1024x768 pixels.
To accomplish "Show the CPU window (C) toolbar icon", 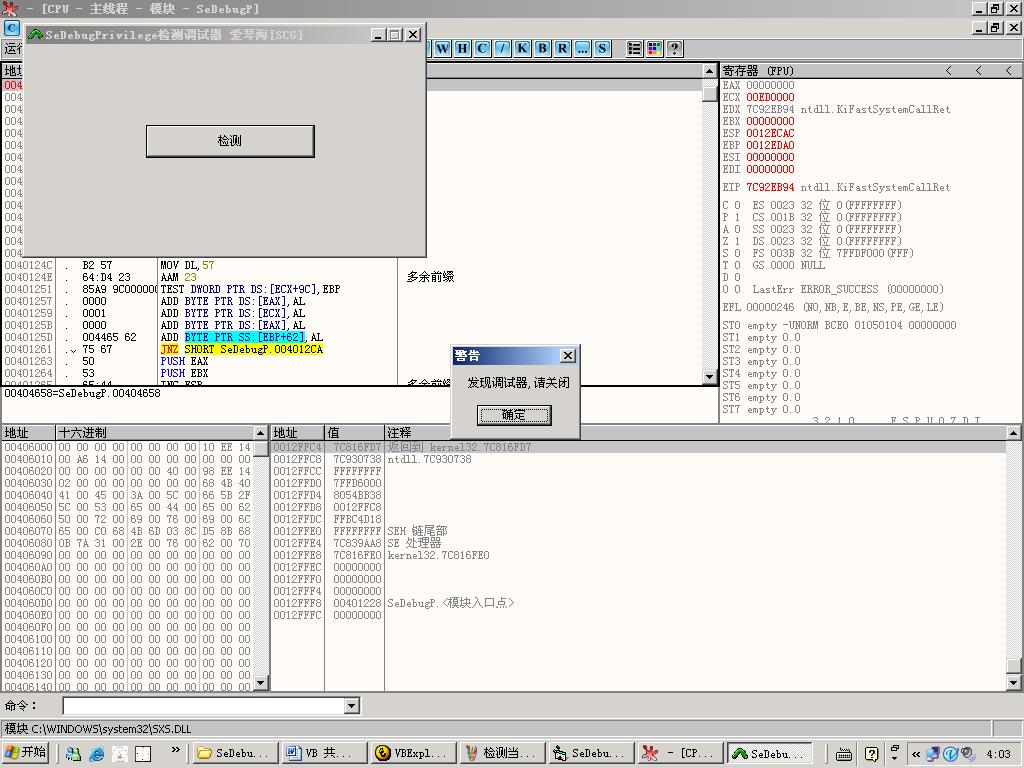I will click(x=482, y=48).
